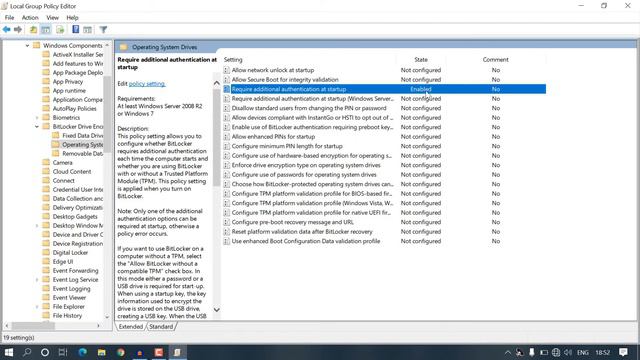Launch Microsoft Edge from taskbar

pyautogui.click(x=82, y=352)
